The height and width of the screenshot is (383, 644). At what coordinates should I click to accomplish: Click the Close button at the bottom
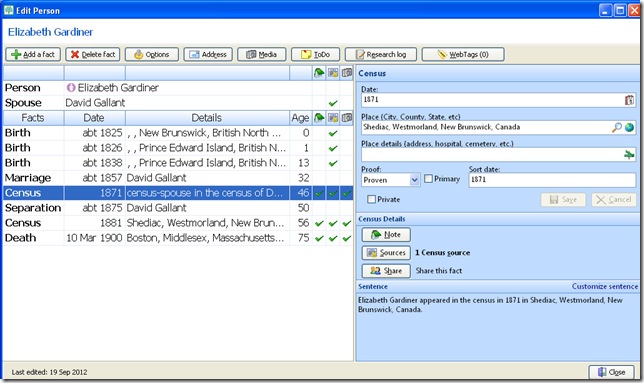pyautogui.click(x=612, y=372)
